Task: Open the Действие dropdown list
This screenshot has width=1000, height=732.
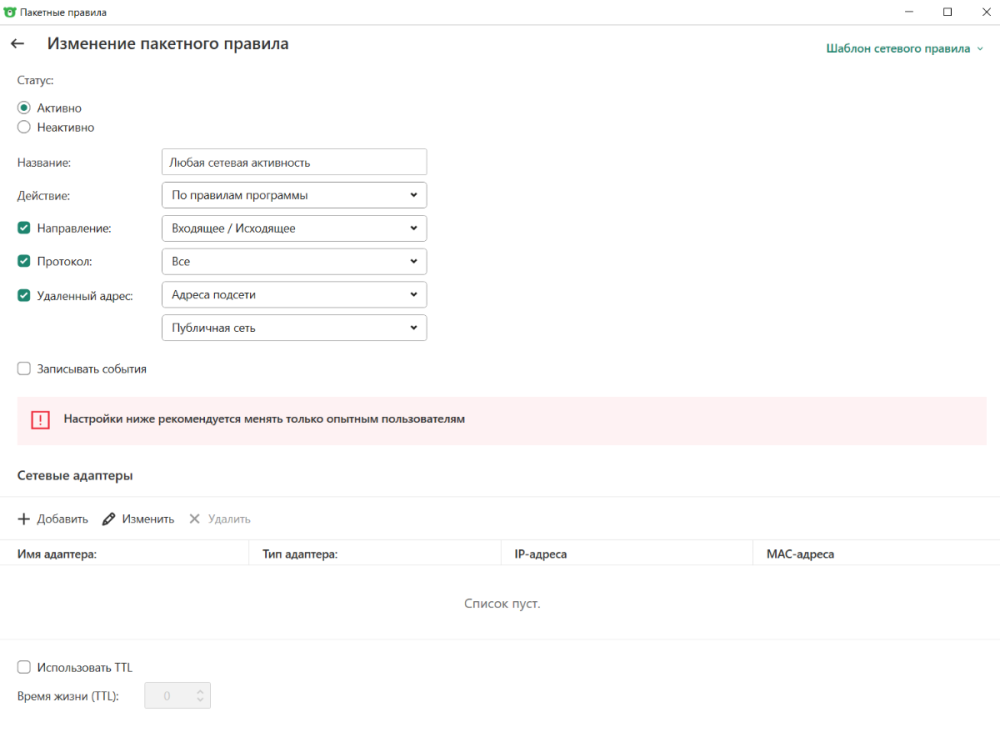Action: click(x=294, y=195)
